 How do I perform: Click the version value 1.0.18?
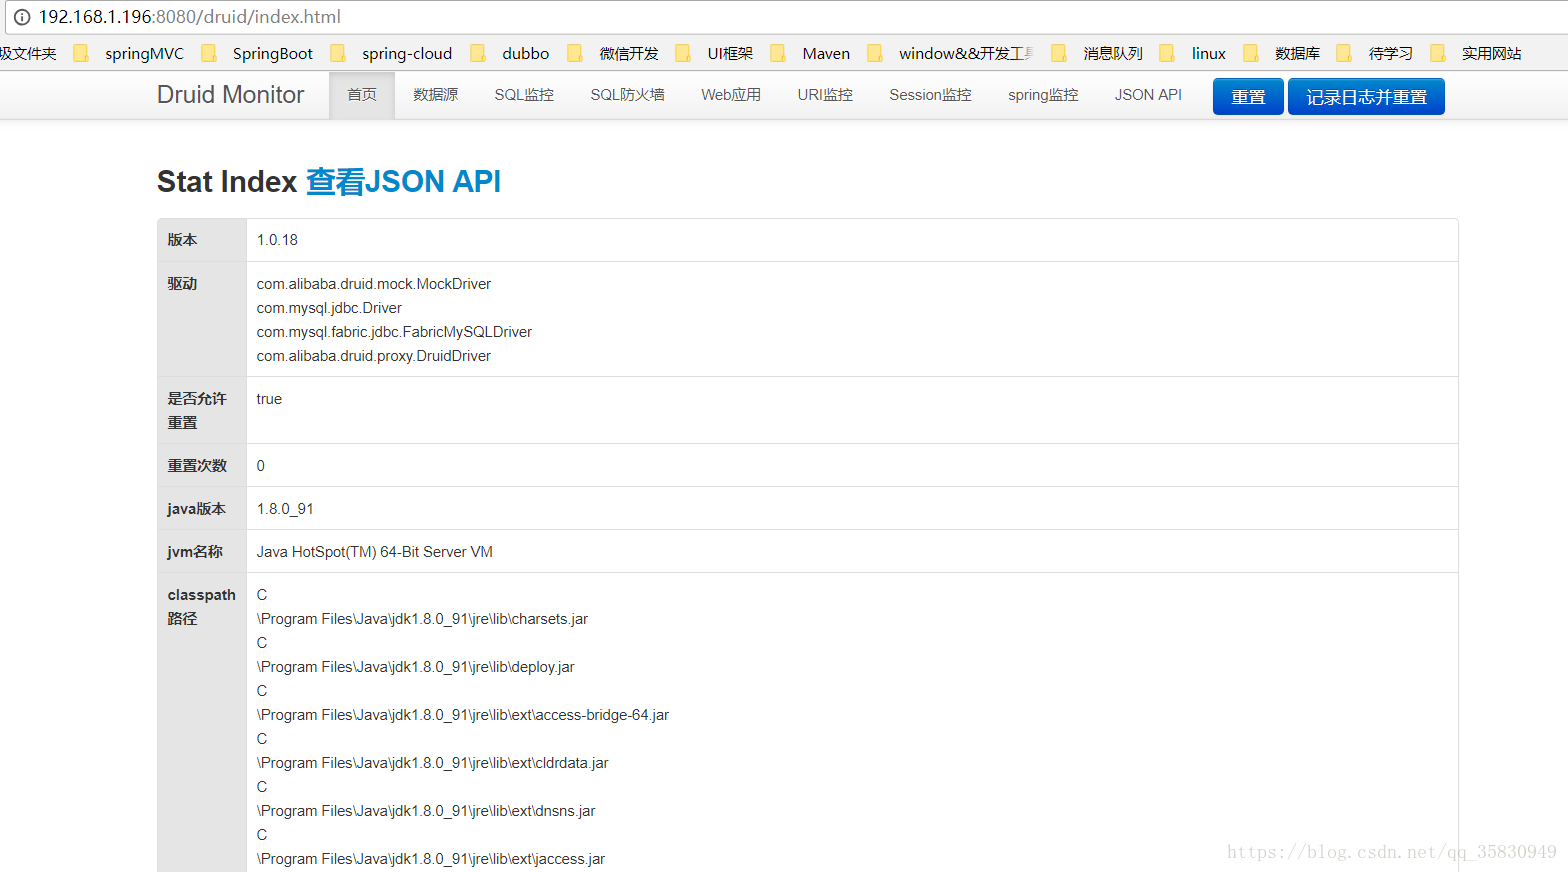277,240
